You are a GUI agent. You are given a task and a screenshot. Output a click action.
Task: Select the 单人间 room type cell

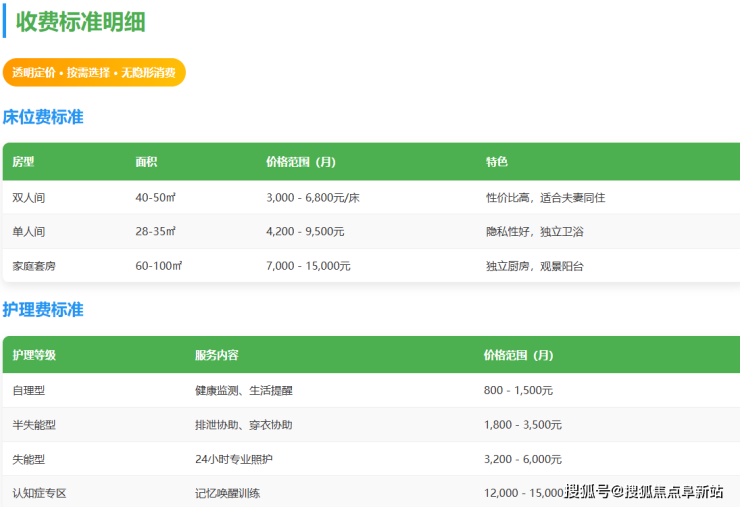(28, 232)
